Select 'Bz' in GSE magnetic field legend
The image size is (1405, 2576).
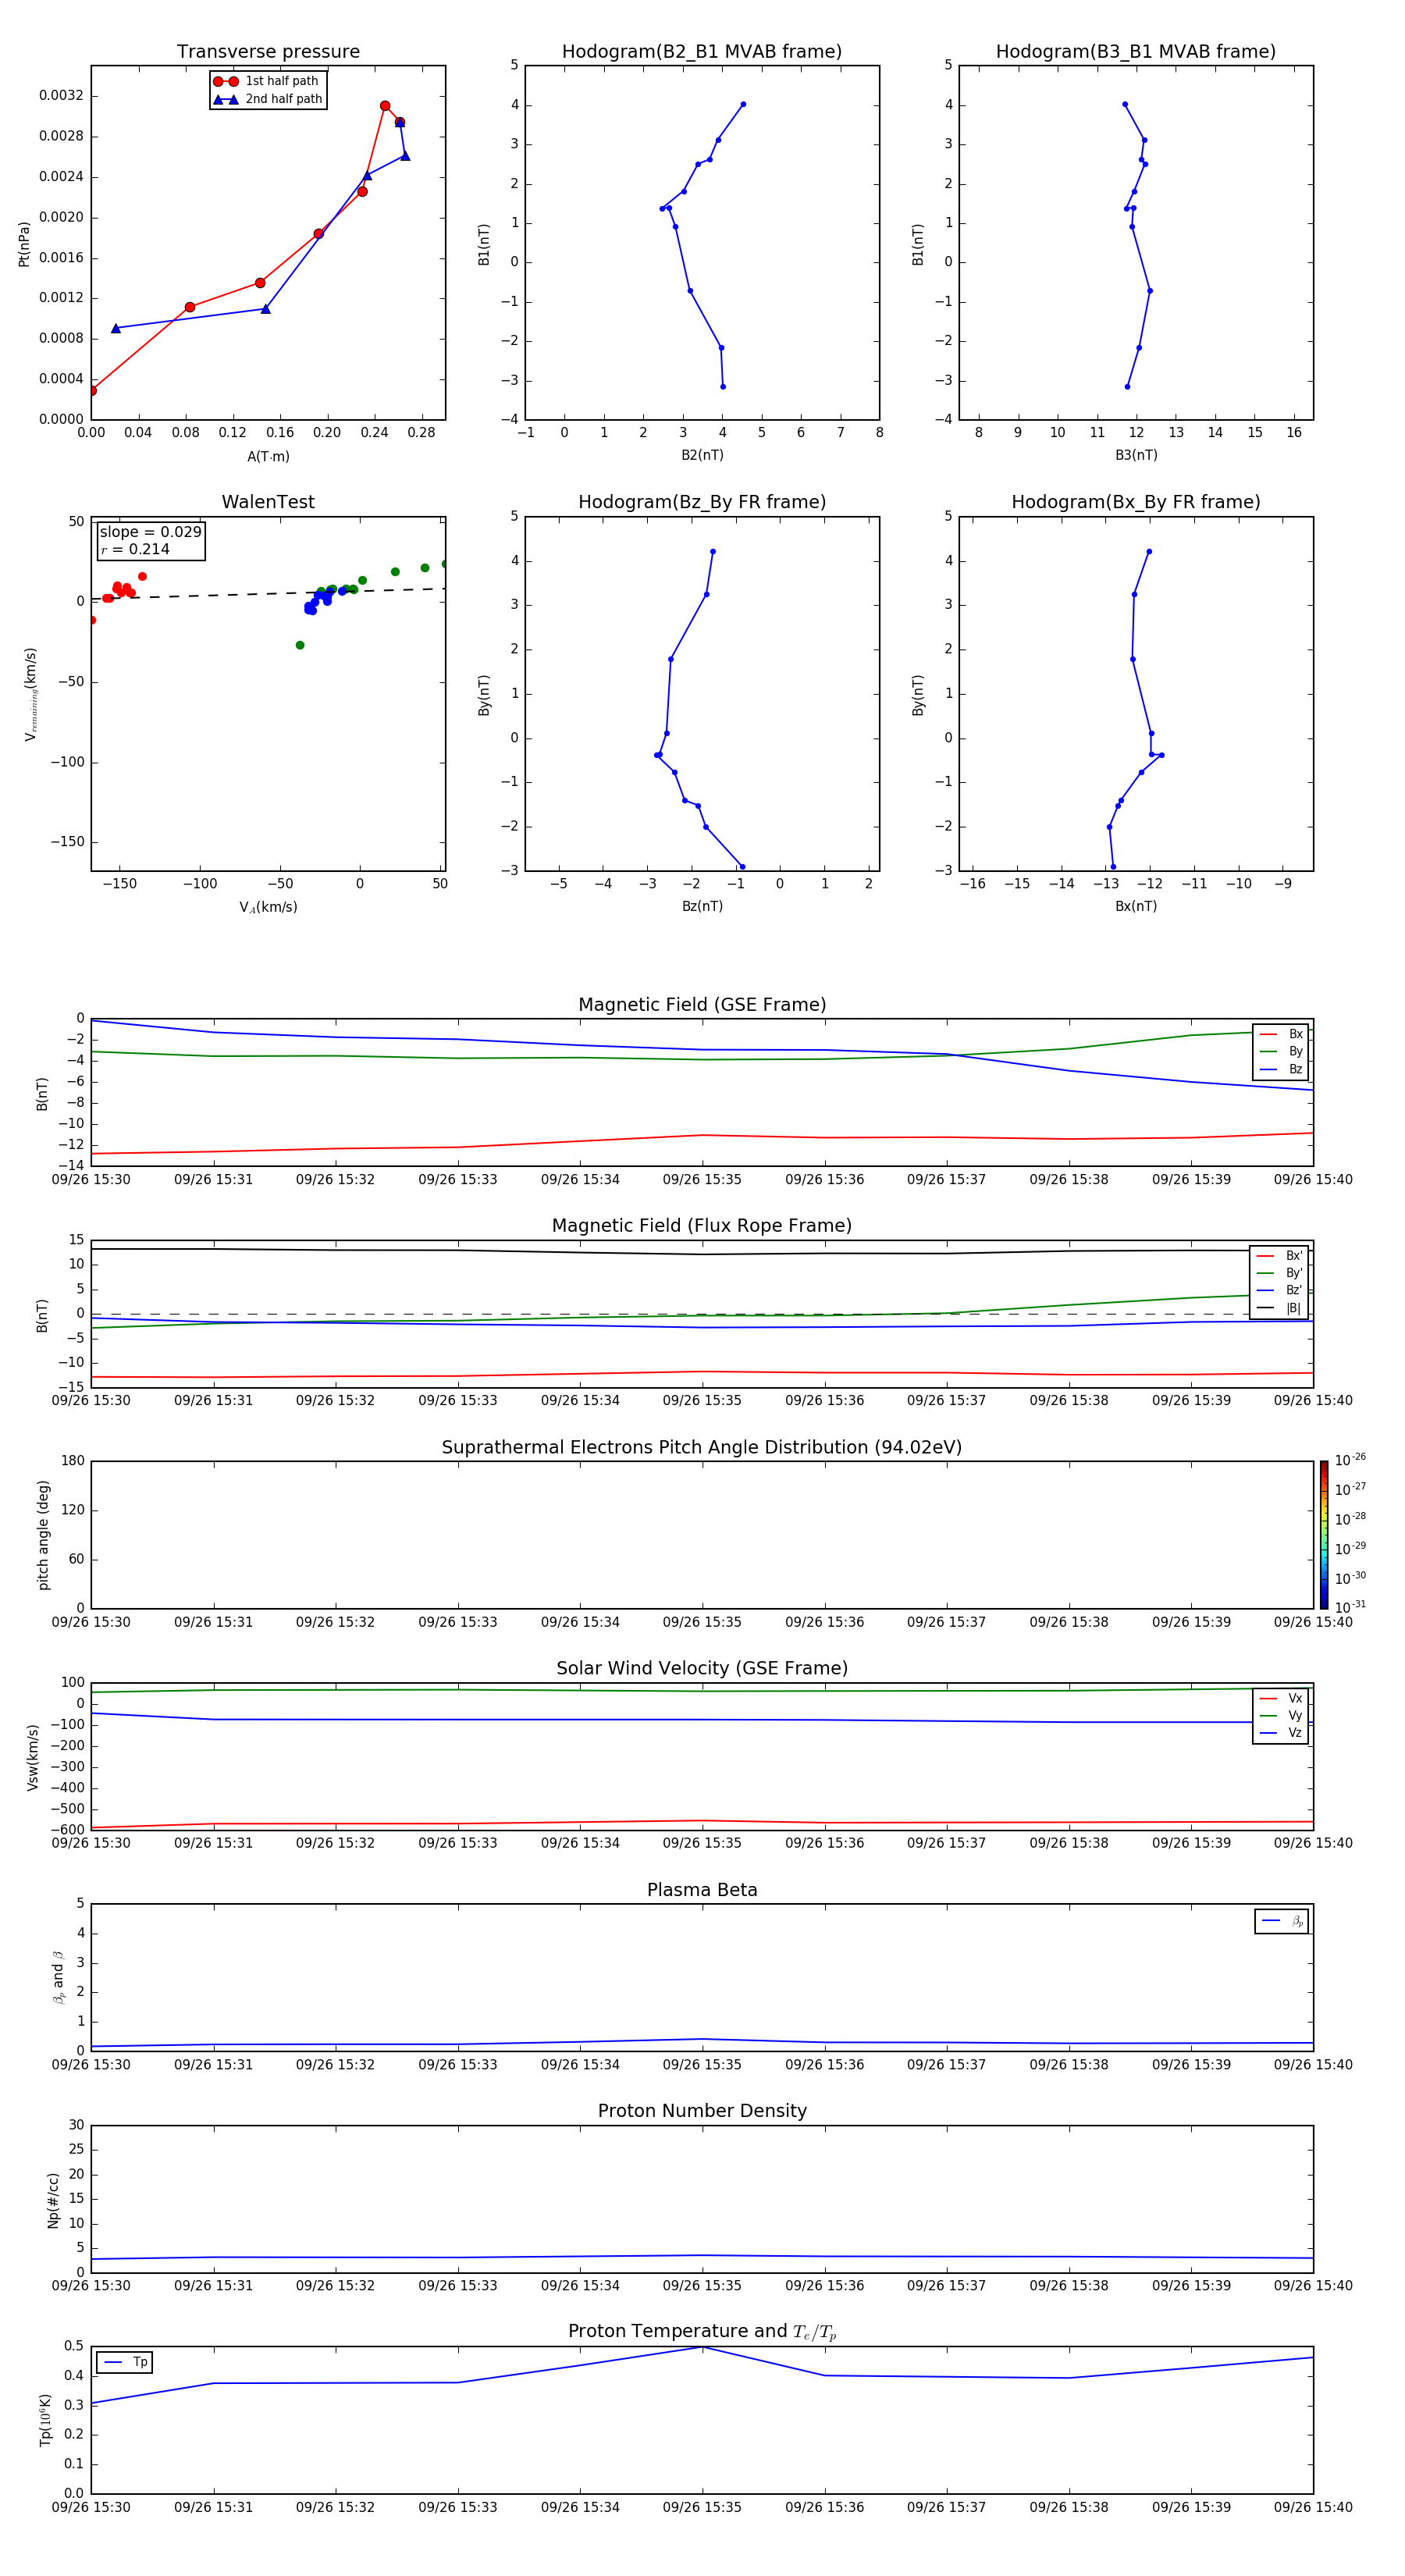1281,1070
